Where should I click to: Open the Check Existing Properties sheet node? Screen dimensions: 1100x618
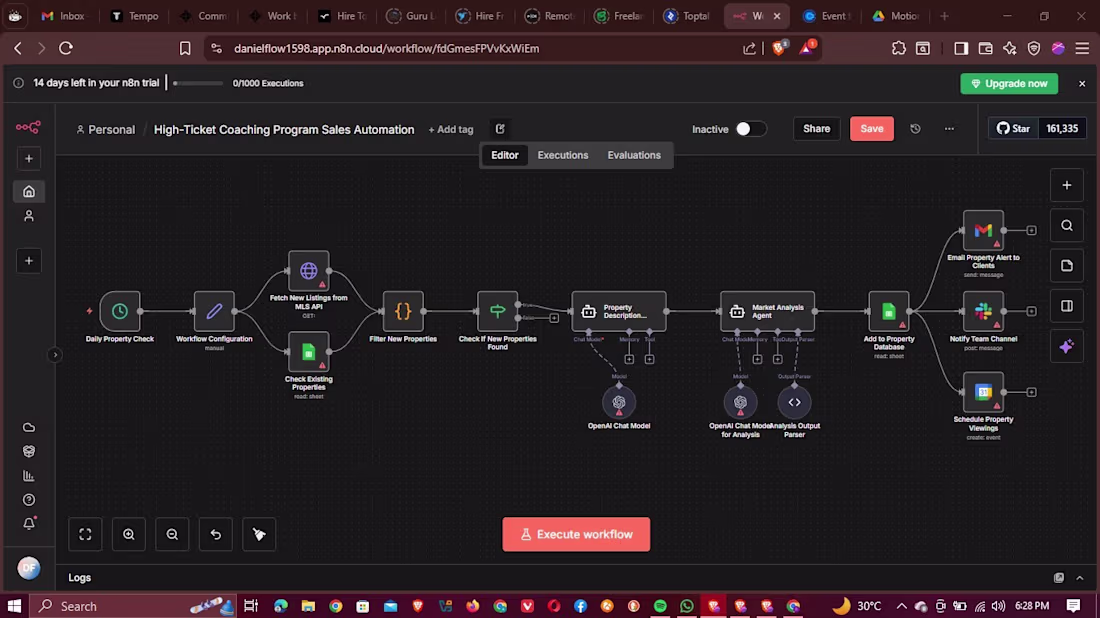tap(309, 352)
